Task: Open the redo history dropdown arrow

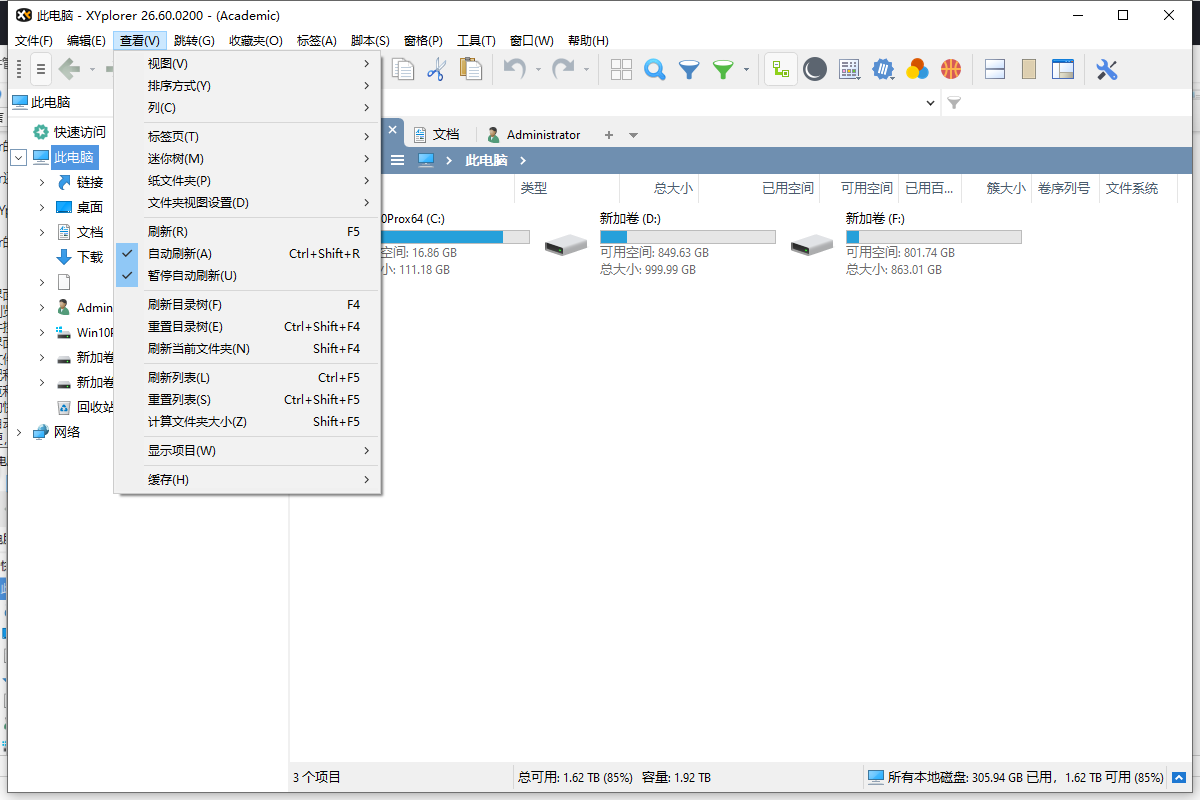Action: point(587,70)
